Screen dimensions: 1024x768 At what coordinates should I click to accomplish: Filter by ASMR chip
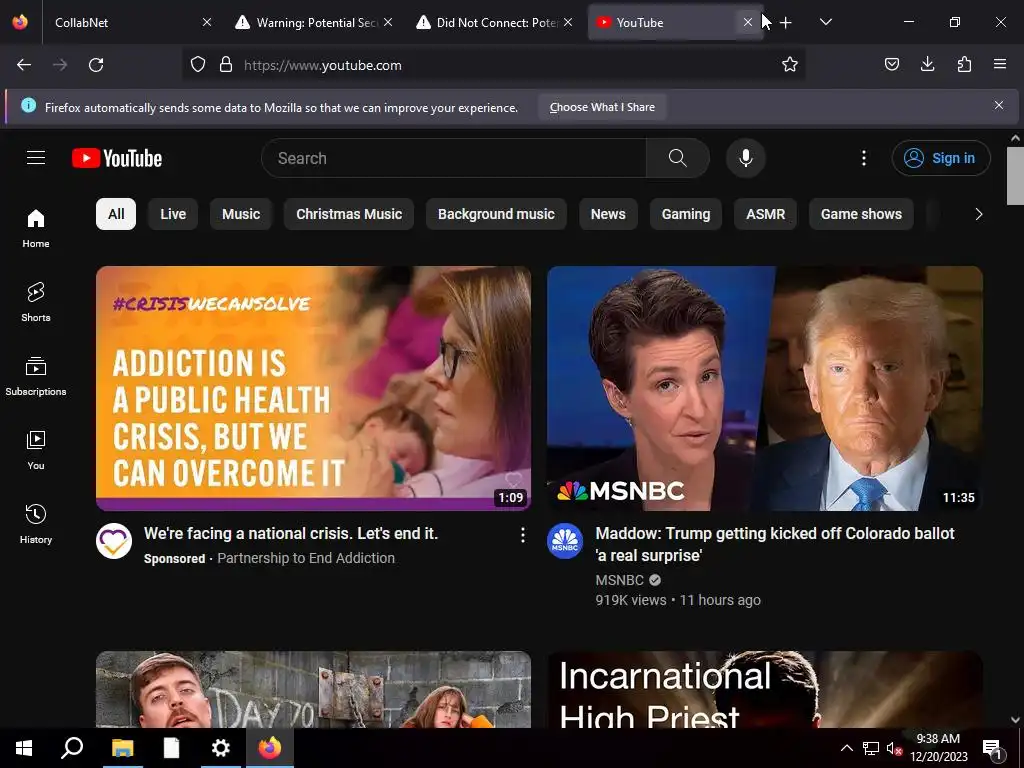coord(765,214)
